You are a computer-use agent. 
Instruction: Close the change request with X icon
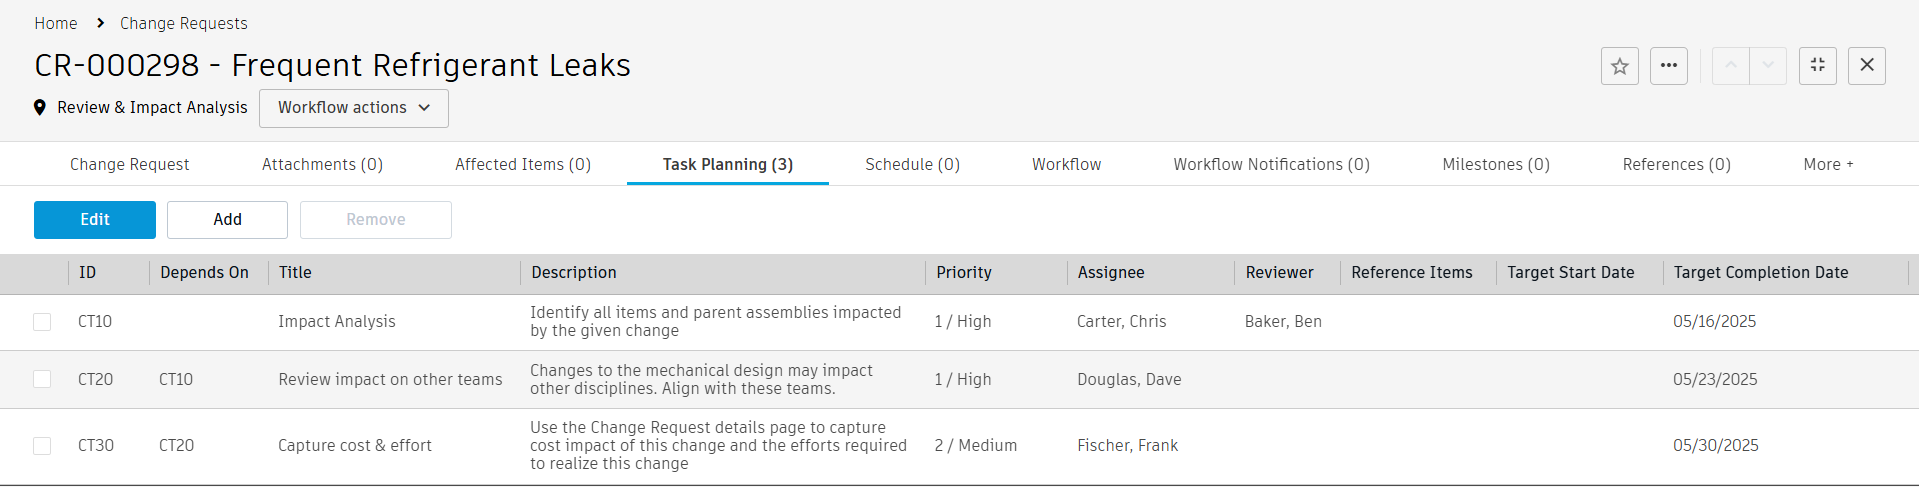click(1867, 66)
